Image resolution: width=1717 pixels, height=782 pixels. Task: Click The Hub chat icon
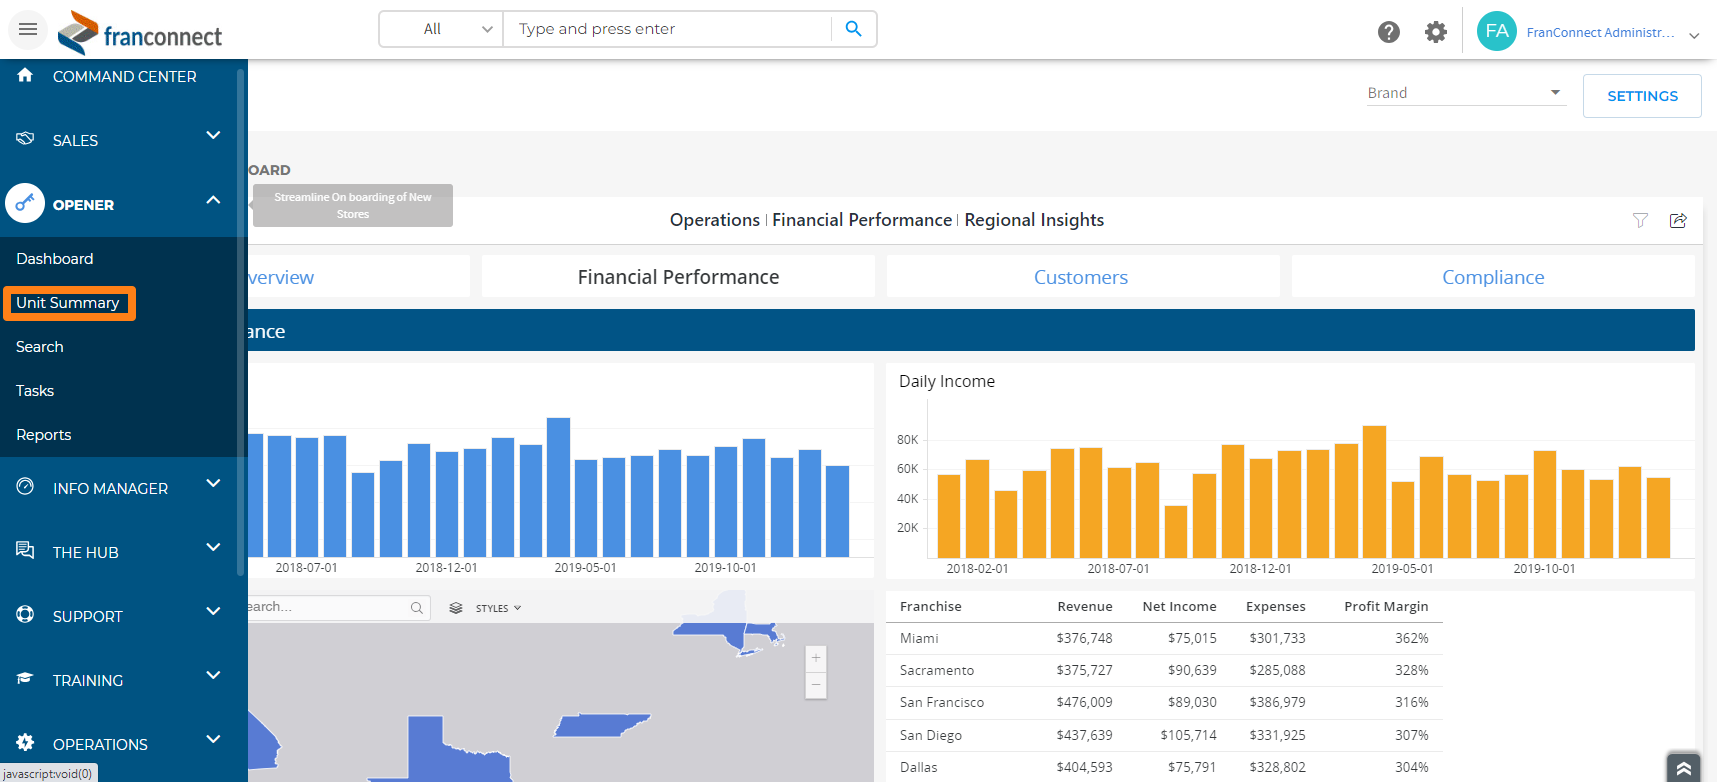(x=25, y=550)
